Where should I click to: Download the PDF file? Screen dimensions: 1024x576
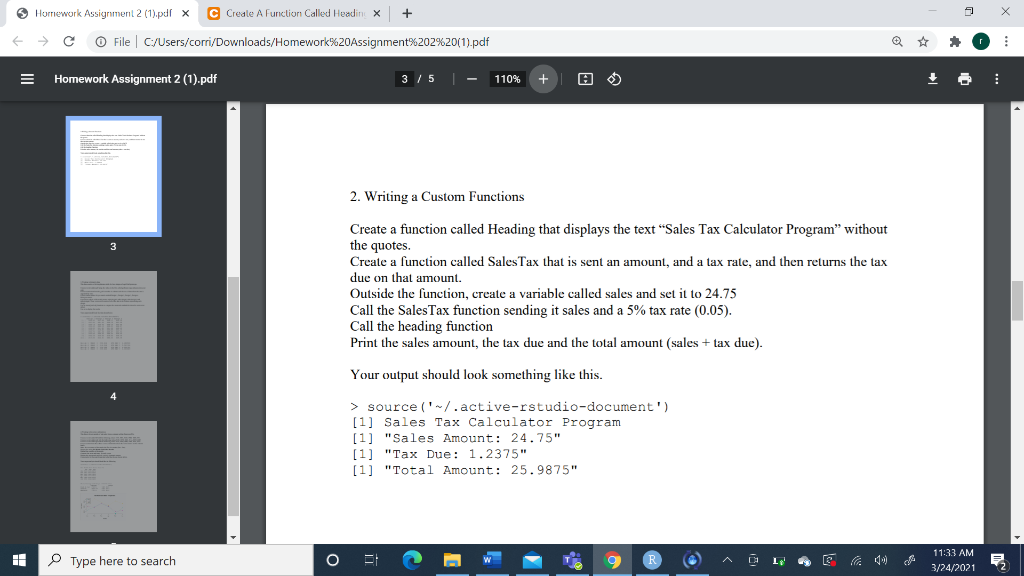tap(933, 79)
